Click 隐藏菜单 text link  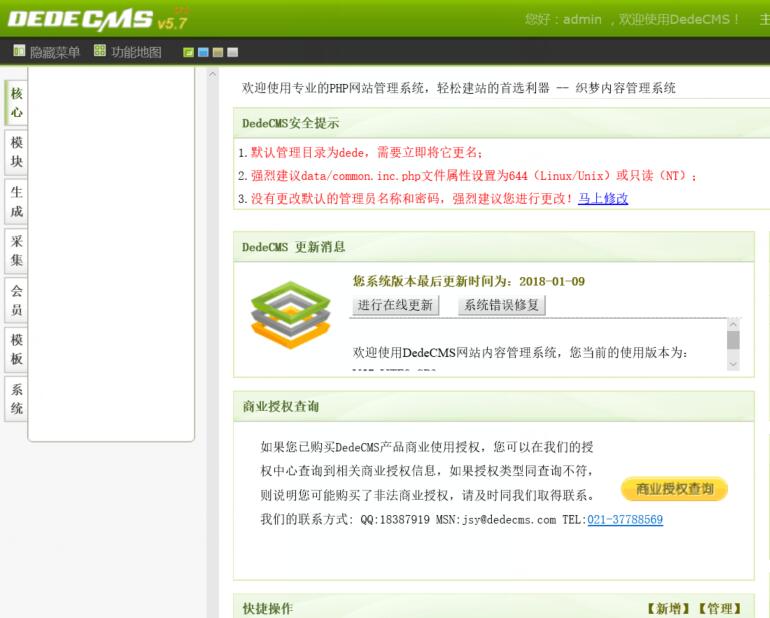point(55,52)
